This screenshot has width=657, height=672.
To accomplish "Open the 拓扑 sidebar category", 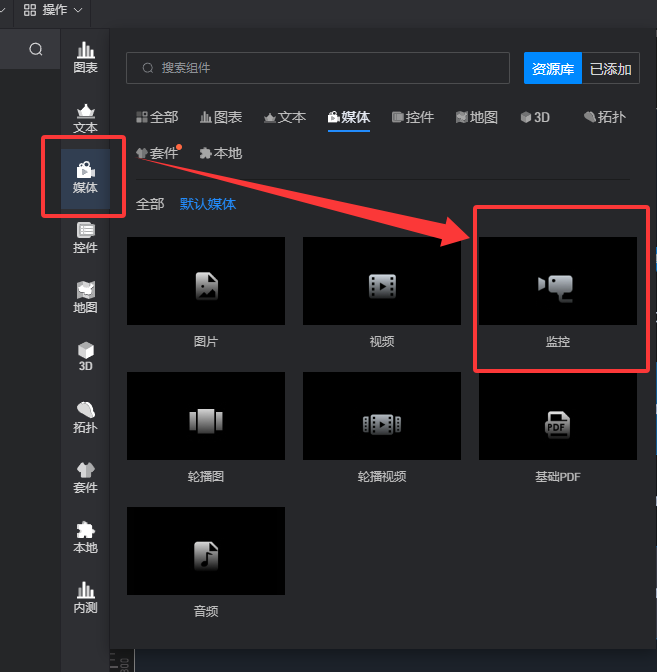I will [85, 417].
